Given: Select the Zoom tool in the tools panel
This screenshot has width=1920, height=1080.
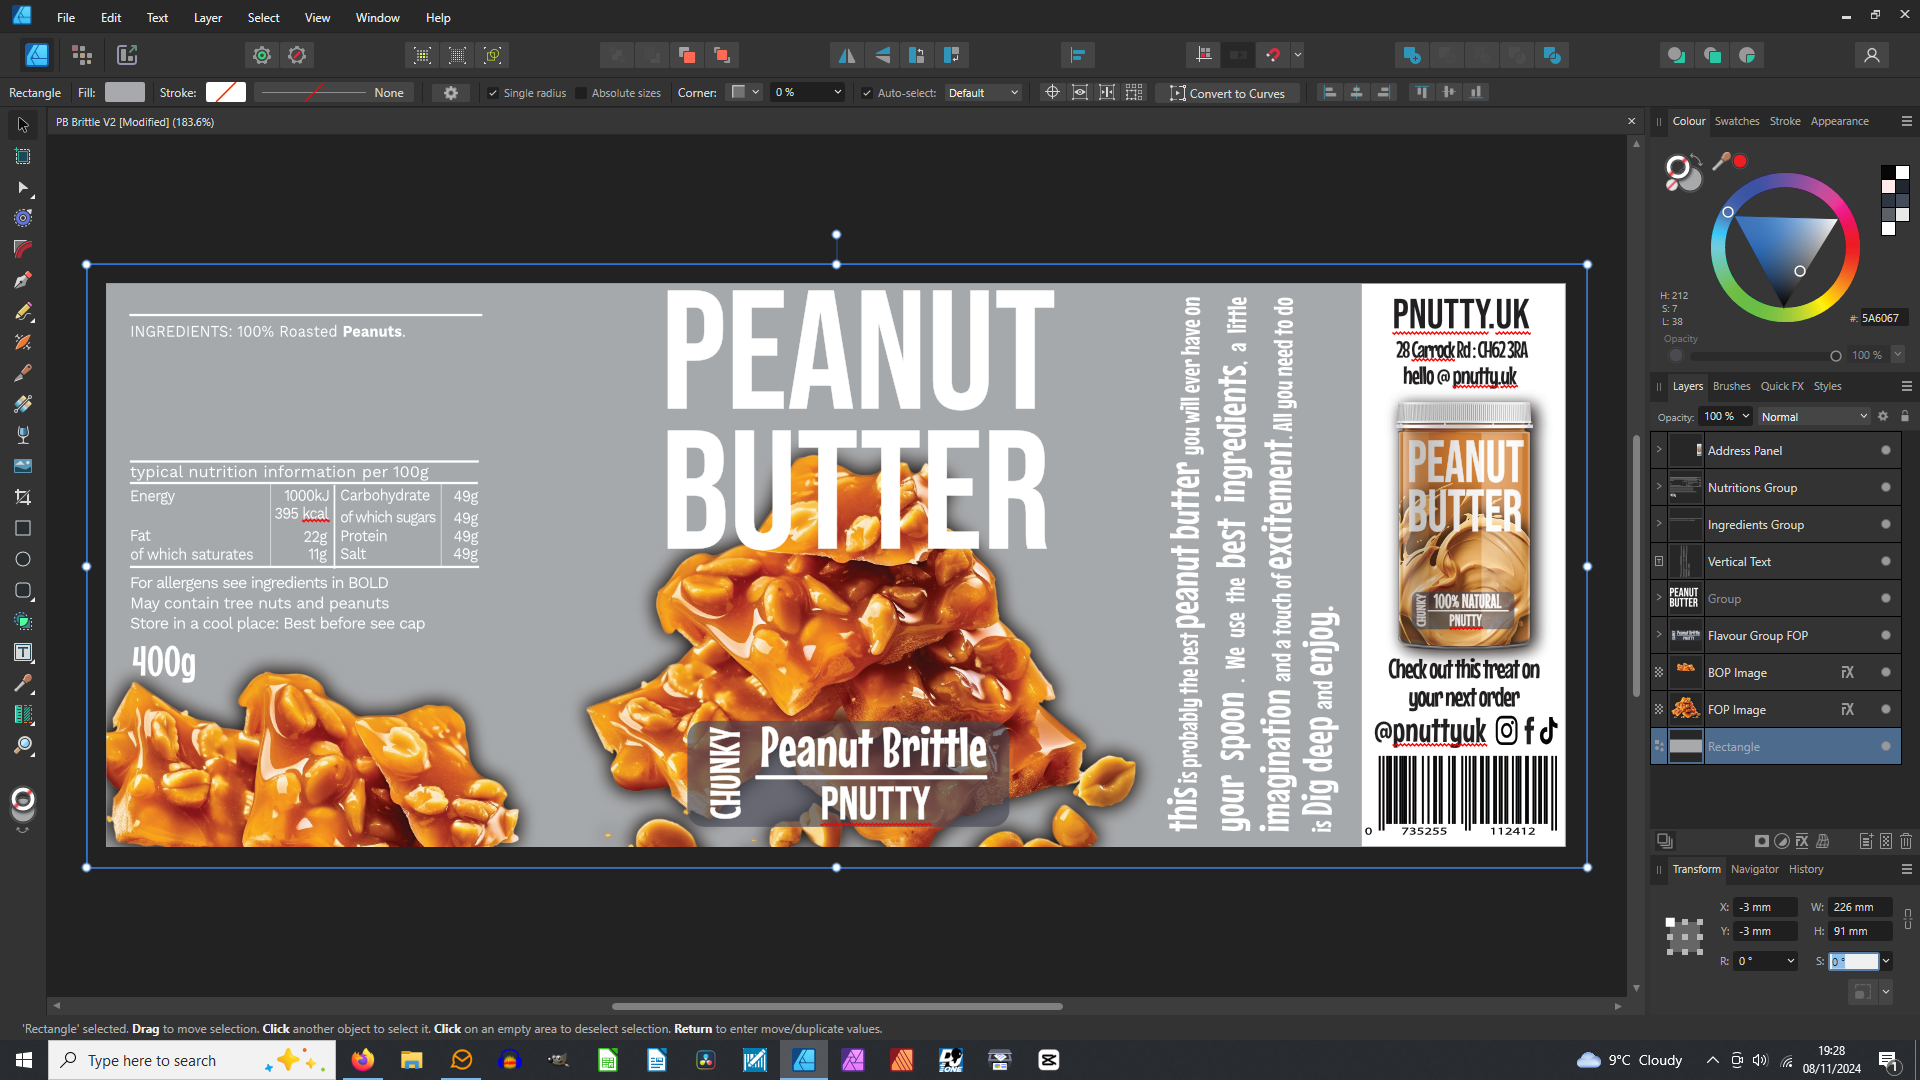Looking at the screenshot, I should click(23, 745).
